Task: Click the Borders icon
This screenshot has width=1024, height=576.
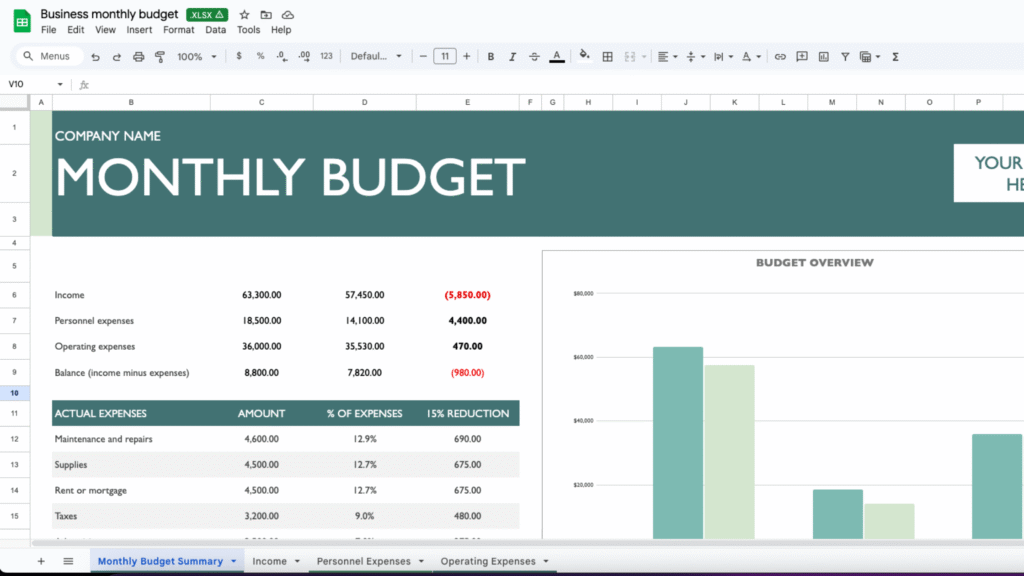Action: pos(608,57)
